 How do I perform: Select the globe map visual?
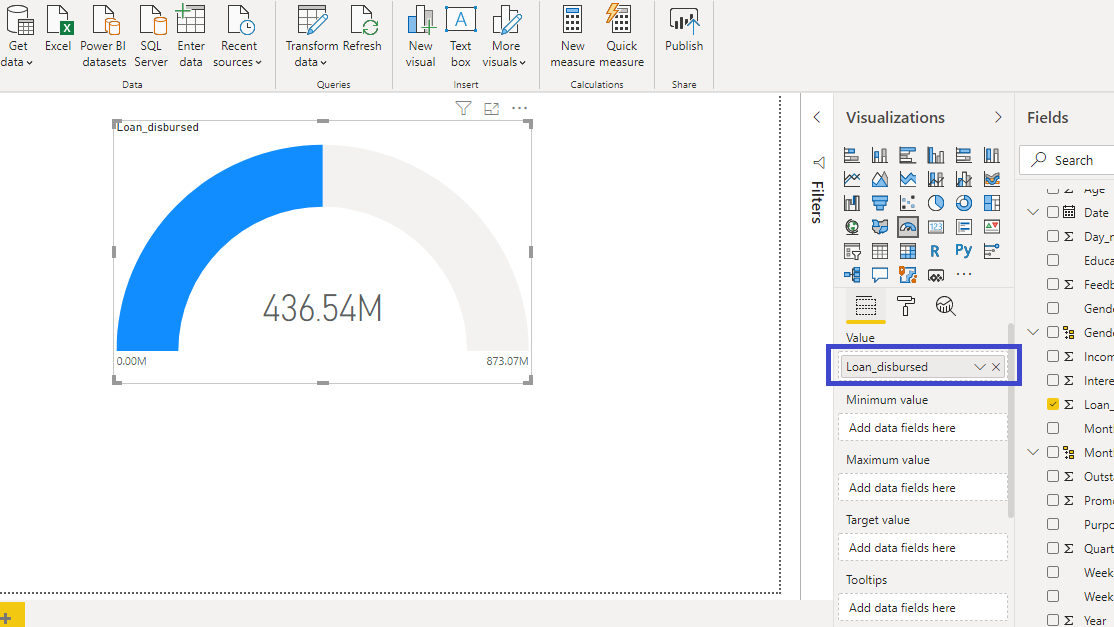click(852, 227)
